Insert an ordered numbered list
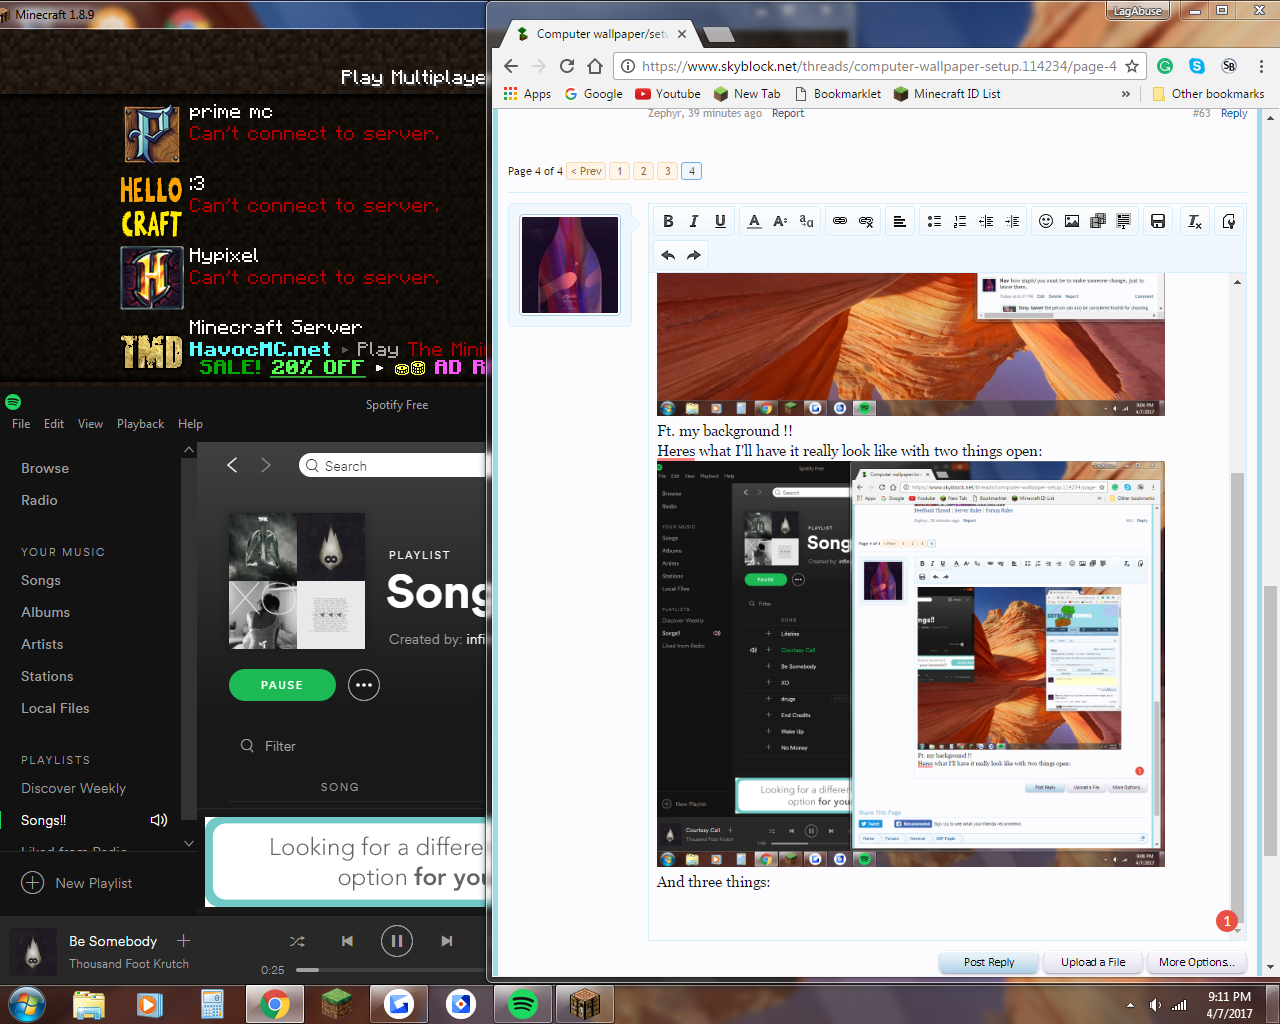Screen dimensions: 1280x1024 [x=960, y=221]
